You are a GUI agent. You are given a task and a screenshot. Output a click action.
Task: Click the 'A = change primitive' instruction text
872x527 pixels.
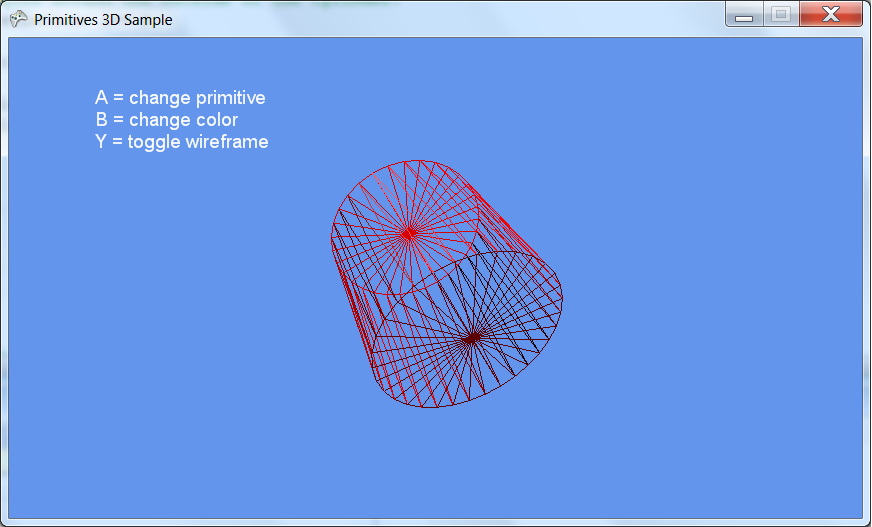click(180, 98)
